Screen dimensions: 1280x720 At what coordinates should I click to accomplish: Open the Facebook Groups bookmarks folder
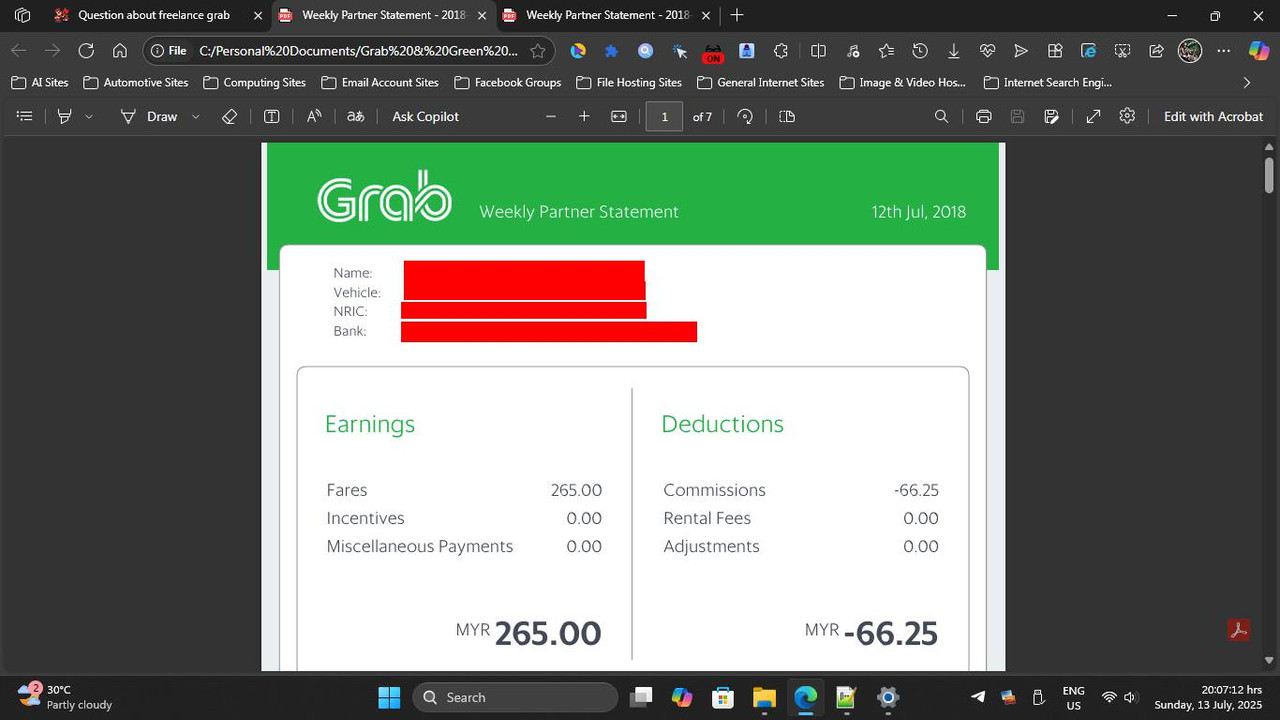pyautogui.click(x=507, y=83)
